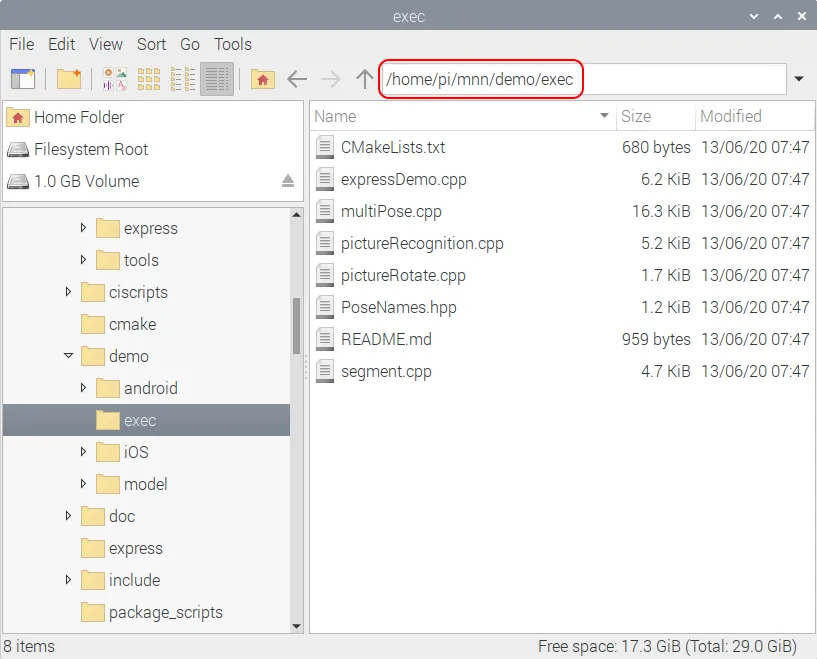Screen dimensions: 817x659
Task: Click the tree scrollbar up arrow
Action: point(296,215)
